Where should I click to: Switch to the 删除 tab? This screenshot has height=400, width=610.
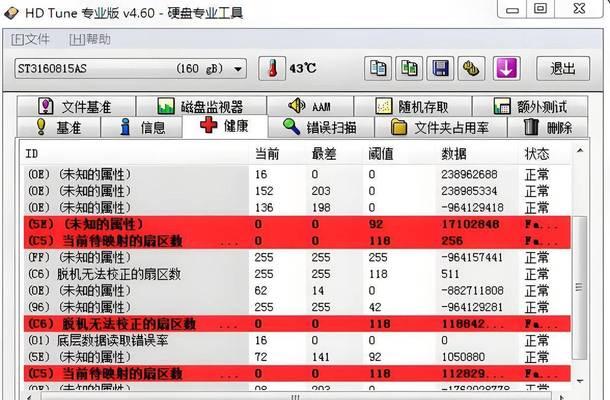[548, 127]
